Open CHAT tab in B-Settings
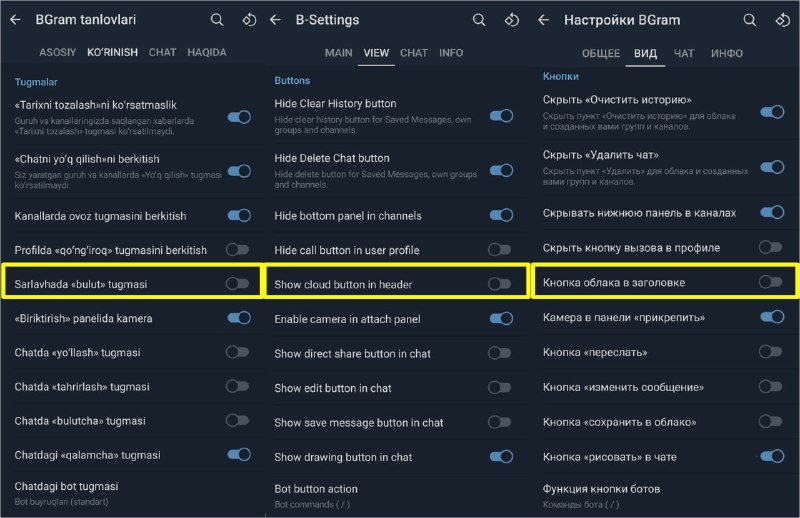The image size is (800, 518). (x=414, y=53)
